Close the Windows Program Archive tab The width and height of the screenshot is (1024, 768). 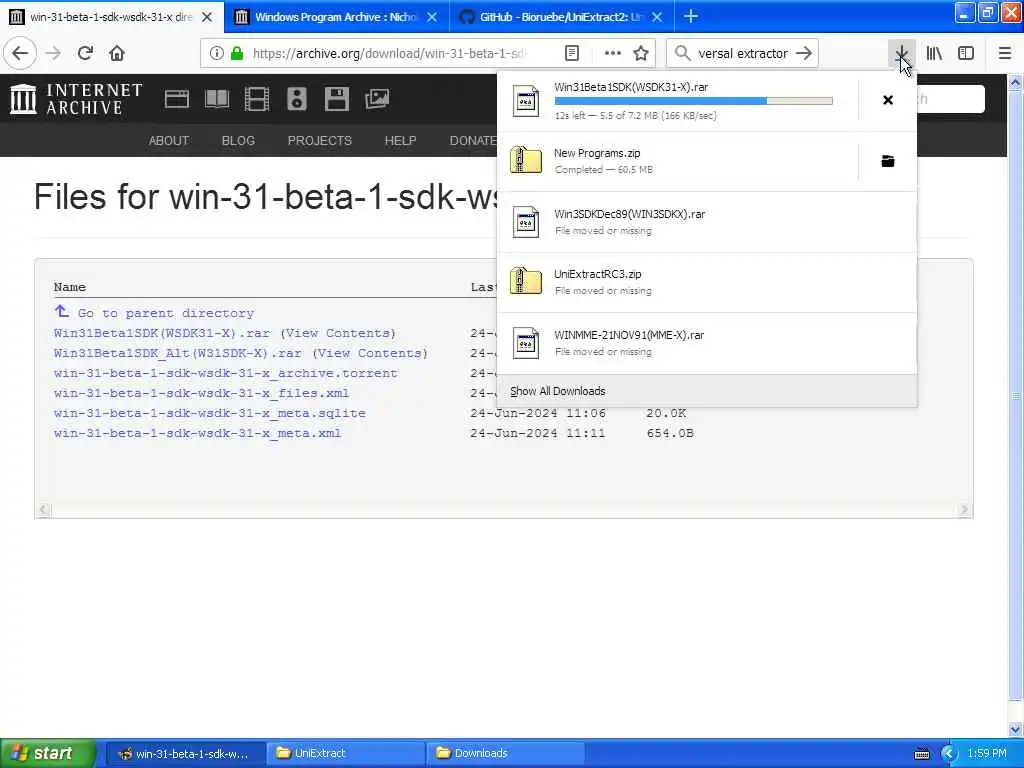(x=432, y=17)
